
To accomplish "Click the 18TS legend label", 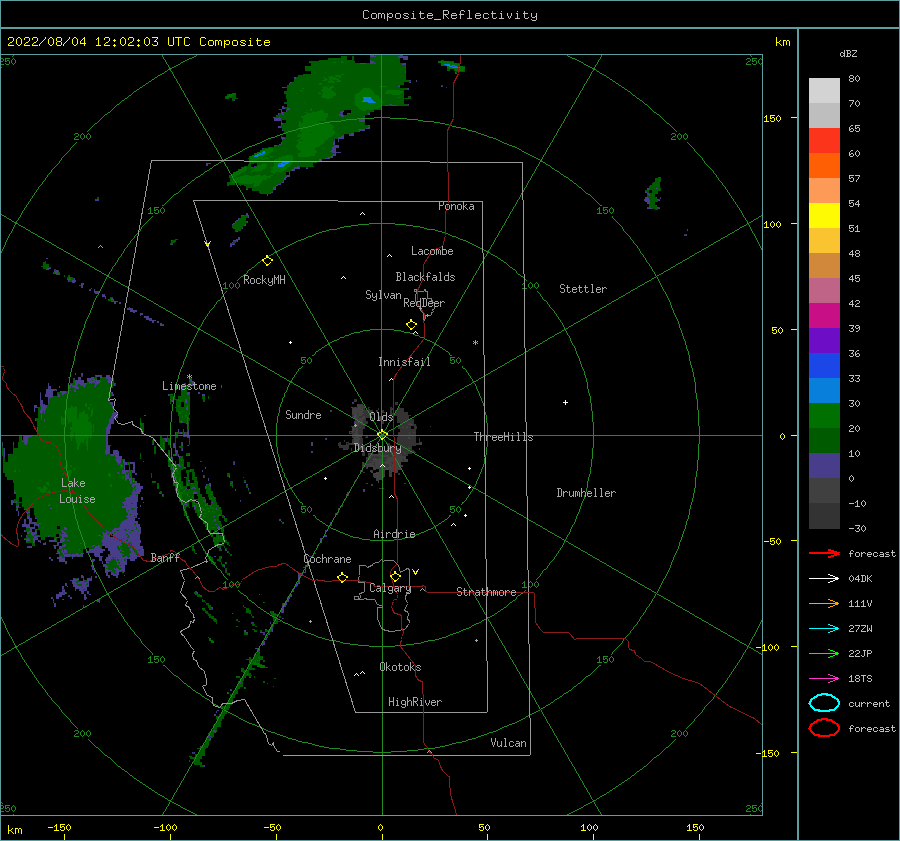I will pos(860,679).
